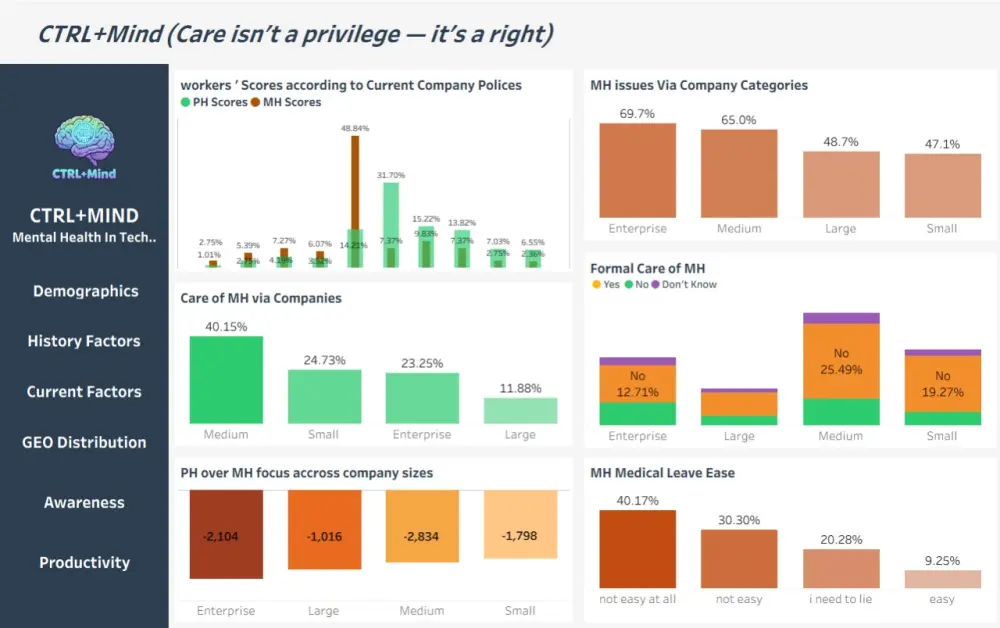1000x628 pixels.
Task: Click the No 25.49% Medium segment
Action: coord(841,361)
